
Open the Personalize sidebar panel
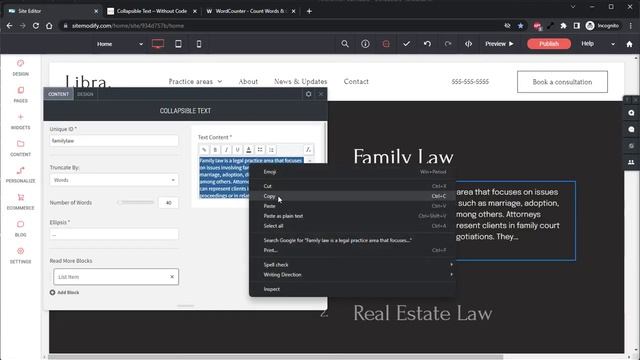pos(20,175)
